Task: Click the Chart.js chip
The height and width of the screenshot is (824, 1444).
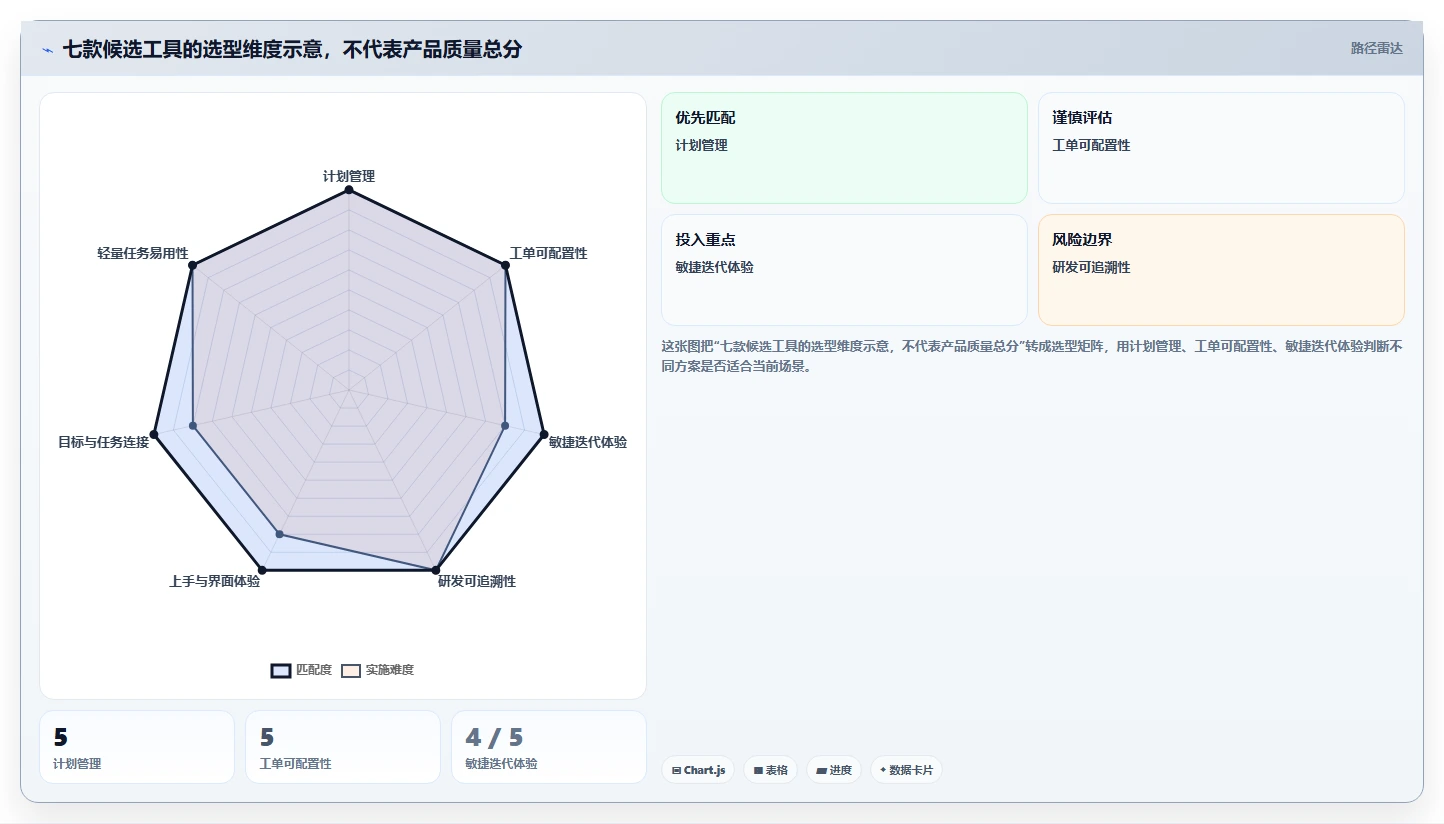Action: 698,770
